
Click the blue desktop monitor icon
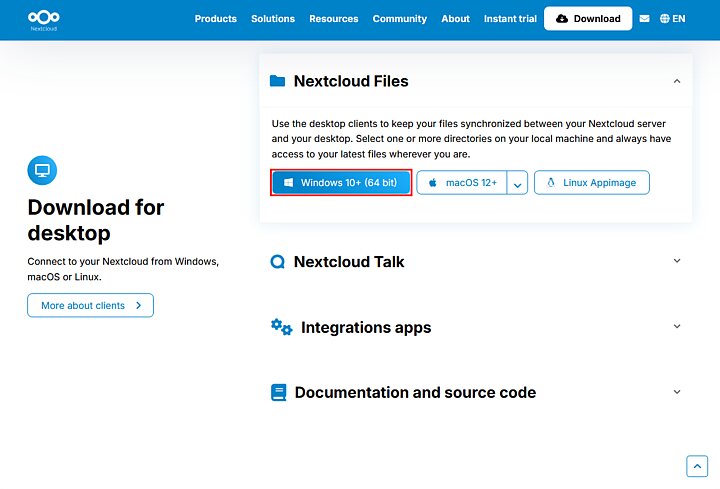[x=42, y=170]
